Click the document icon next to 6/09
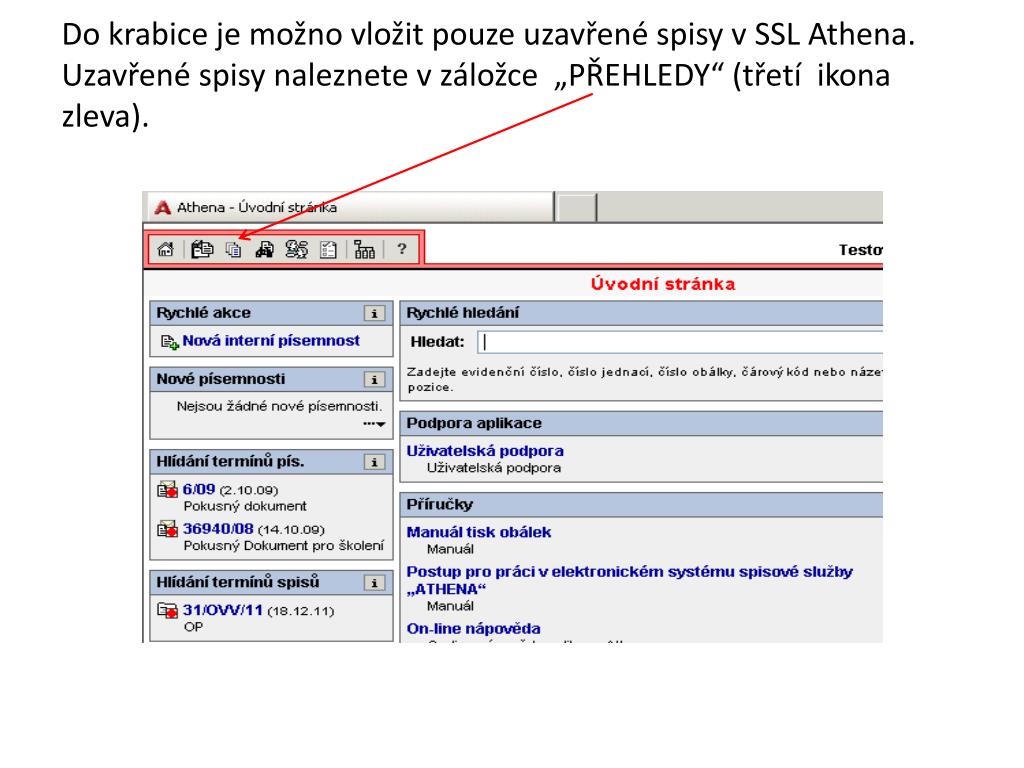Image resolution: width=1024 pixels, height=768 pixels. point(168,489)
